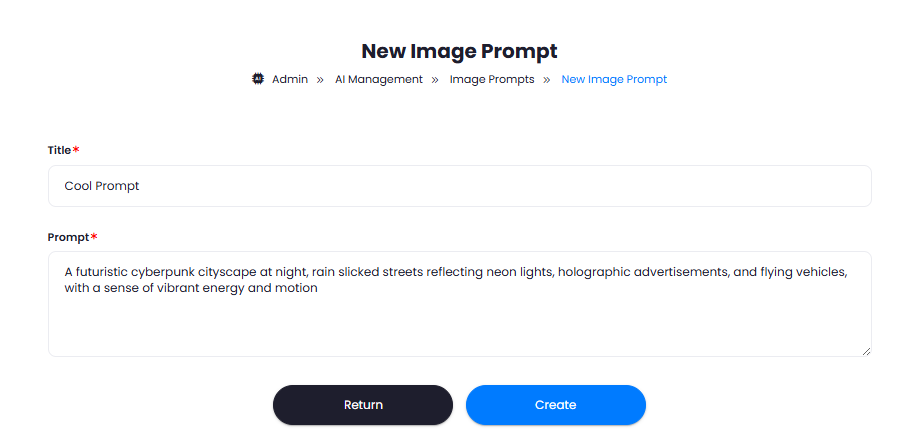Click inside the Prompt textarea text
This screenshot has width=910, height=443.
click(x=460, y=304)
